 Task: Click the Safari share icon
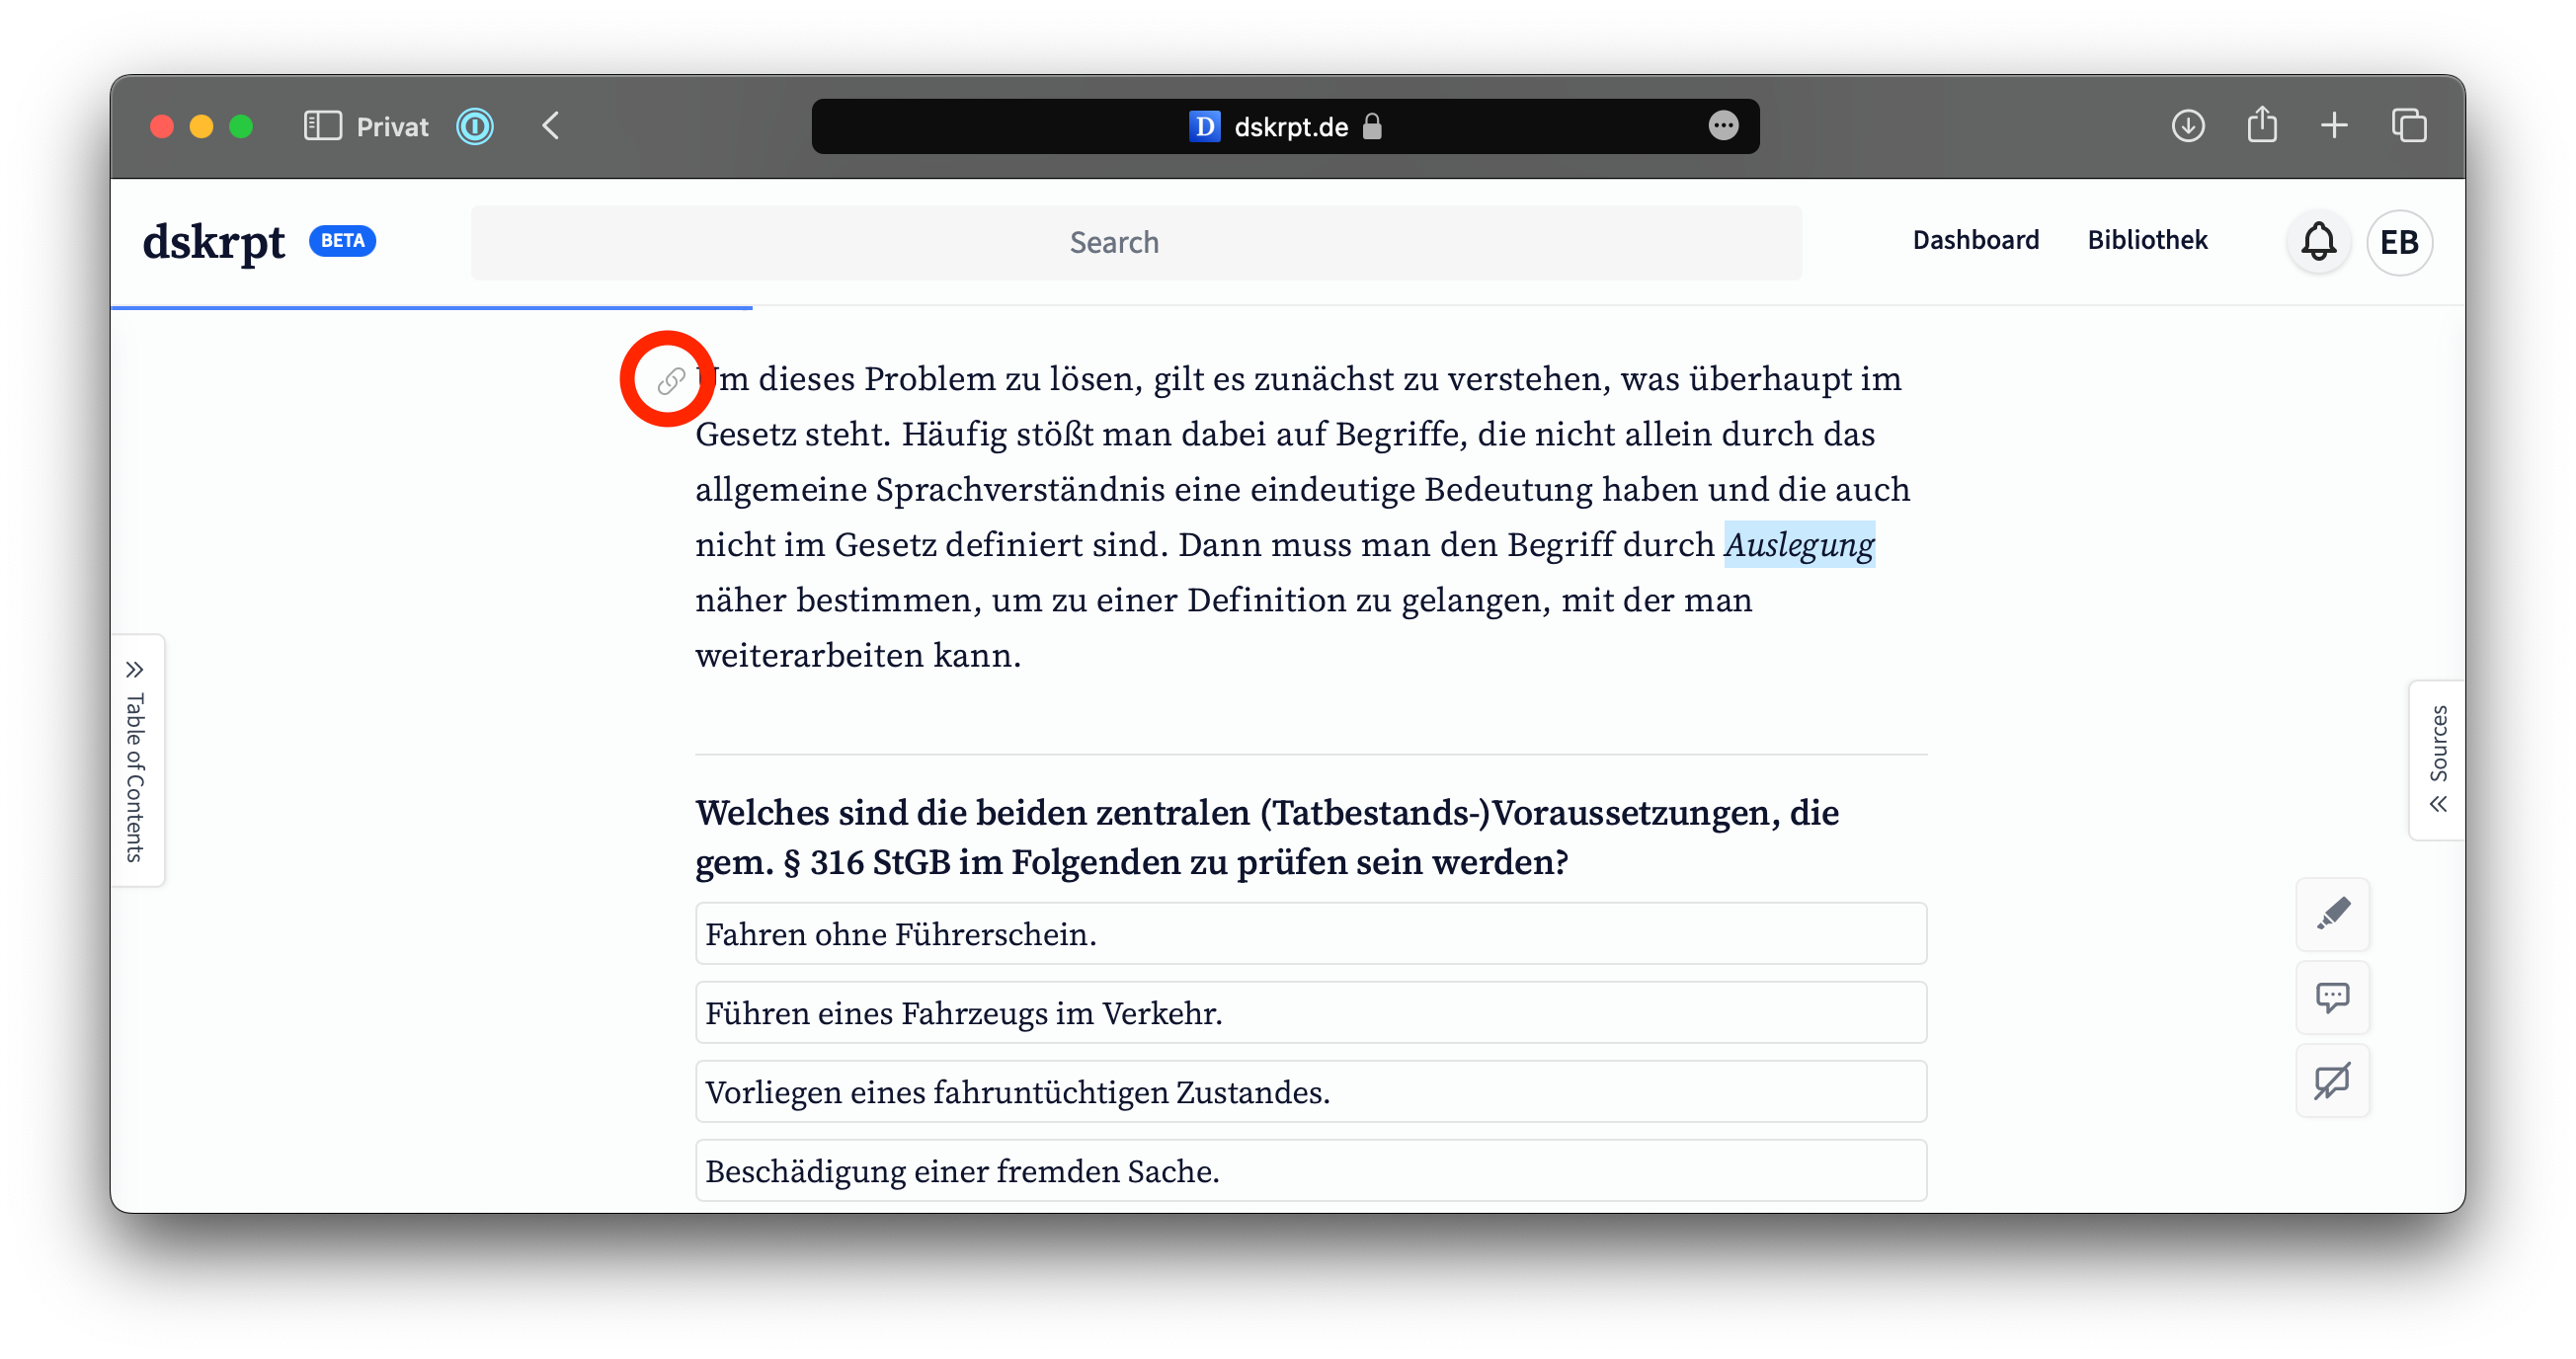(2261, 126)
